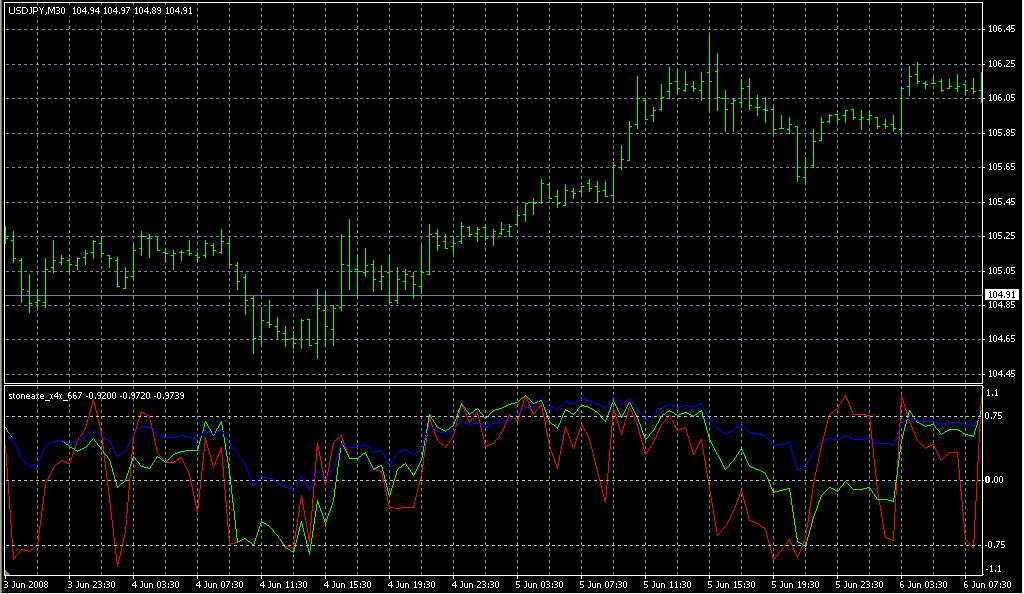
Task: Click the 104.45 price axis label
Action: pos(1001,374)
